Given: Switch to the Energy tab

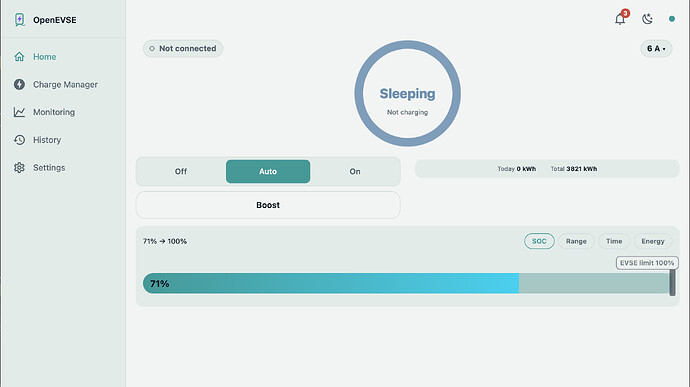Looking at the screenshot, I should tap(653, 241).
